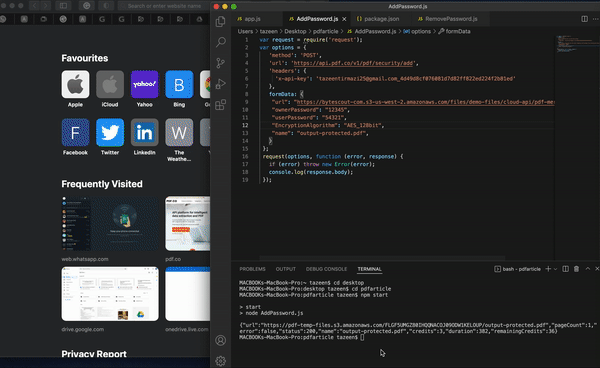Open the DEBUG CONSOLE panel tab
The height and width of the screenshot is (368, 600).
tap(326, 269)
